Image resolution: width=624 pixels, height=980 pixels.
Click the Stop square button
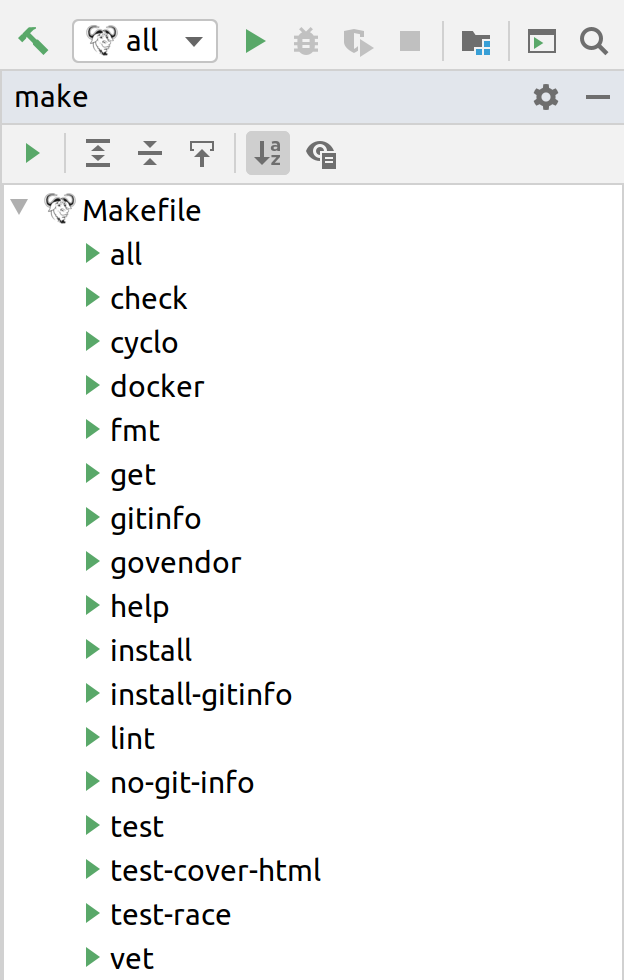(x=409, y=41)
